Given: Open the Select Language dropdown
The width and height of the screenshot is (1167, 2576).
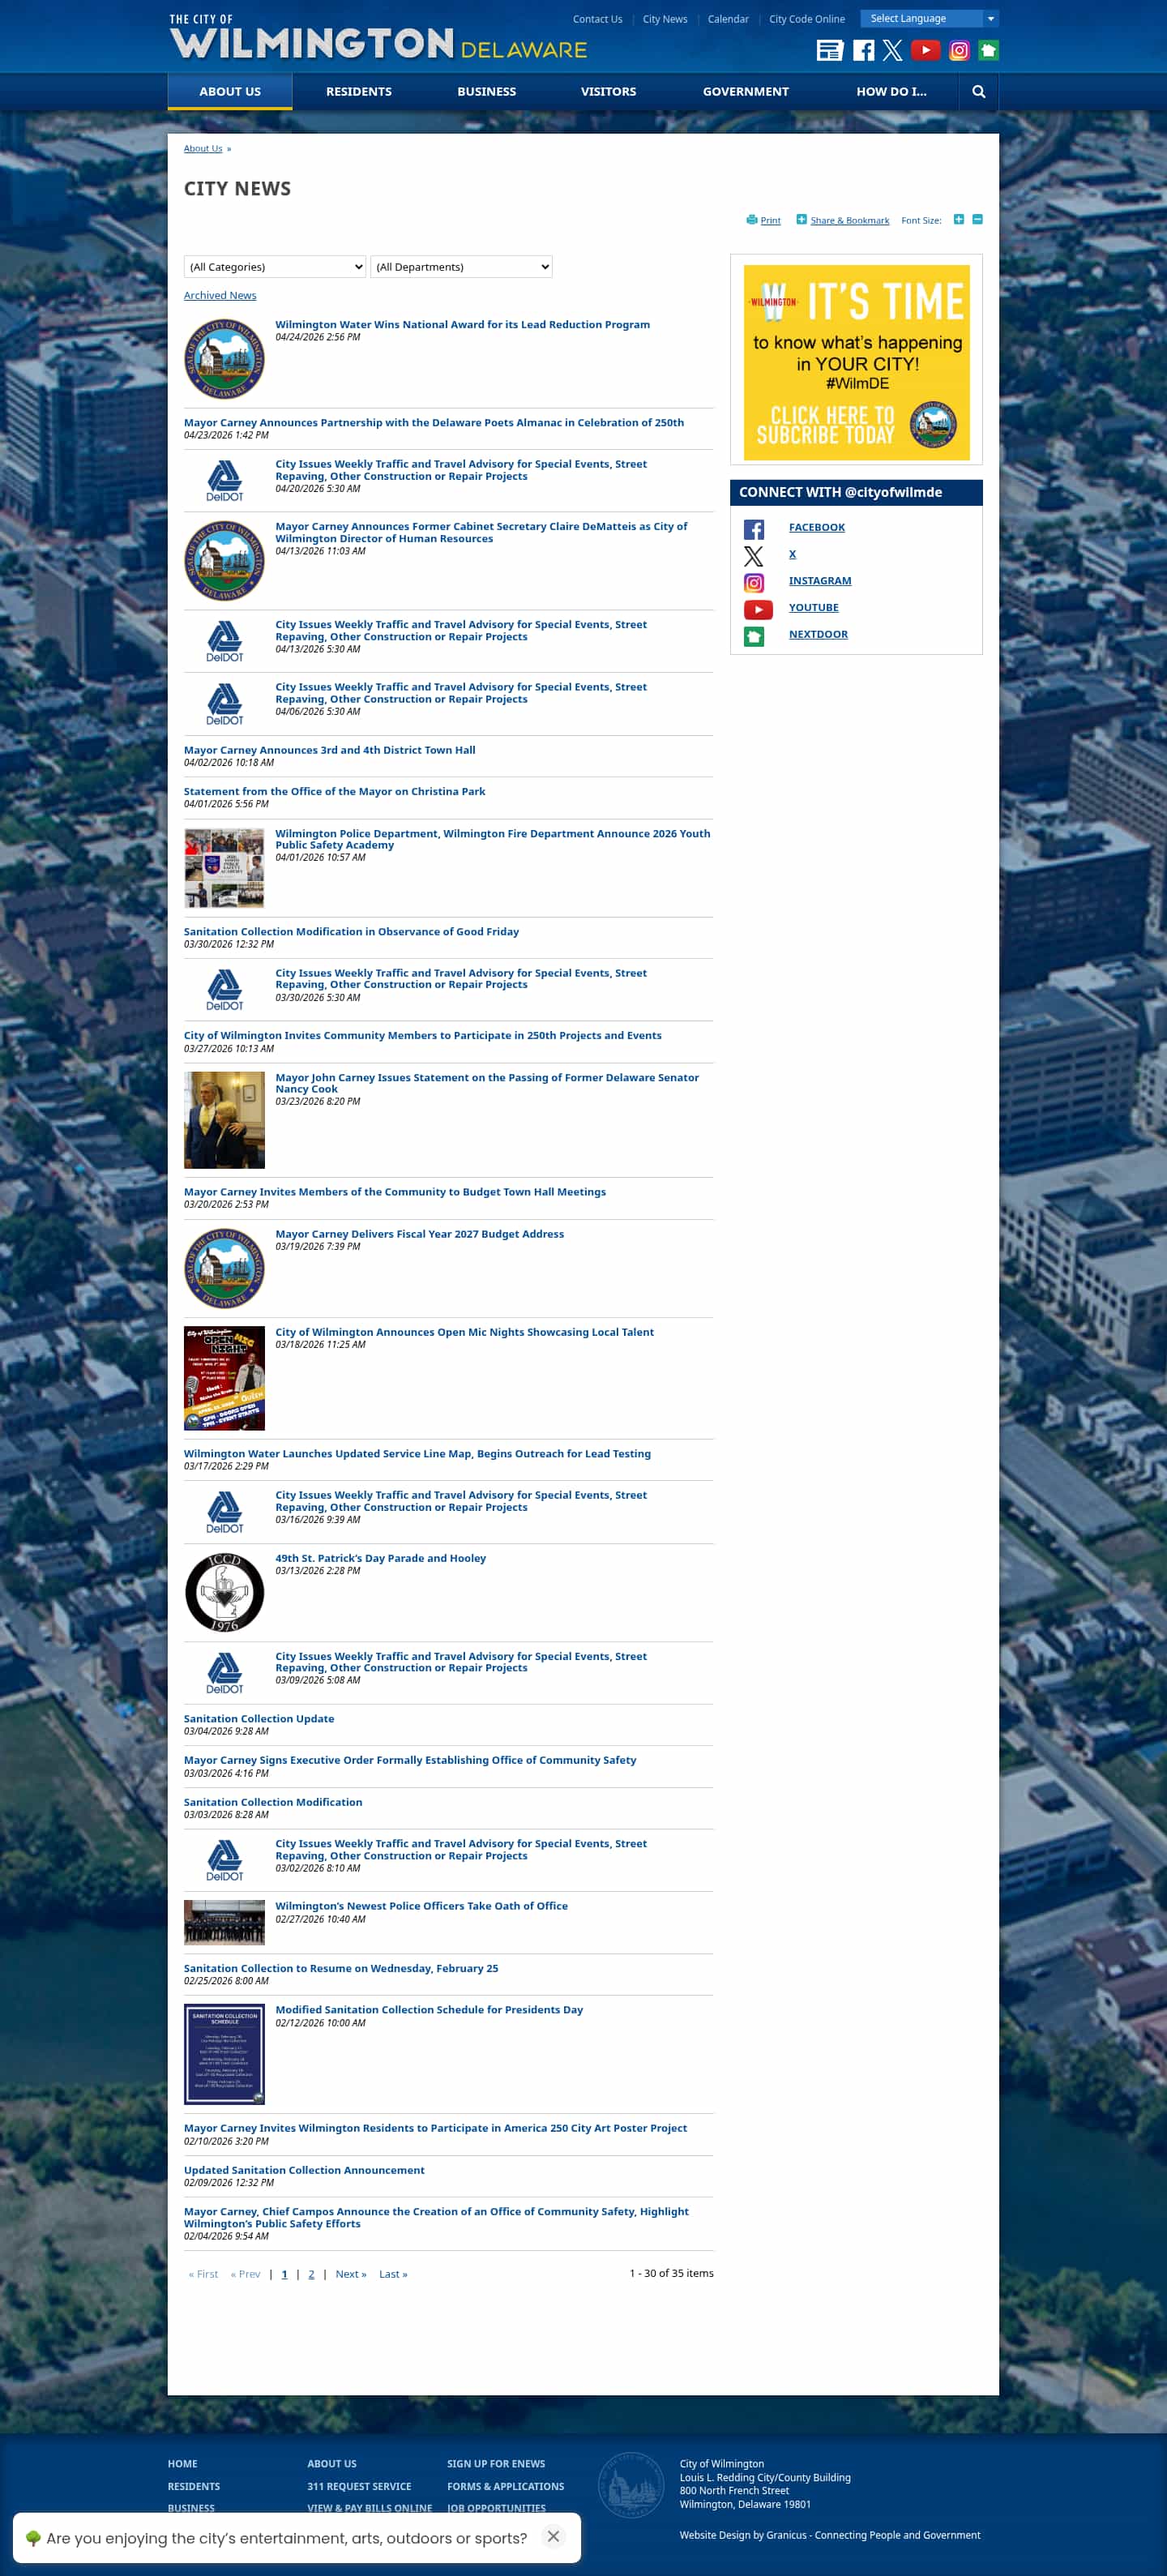Looking at the screenshot, I should [x=929, y=18].
